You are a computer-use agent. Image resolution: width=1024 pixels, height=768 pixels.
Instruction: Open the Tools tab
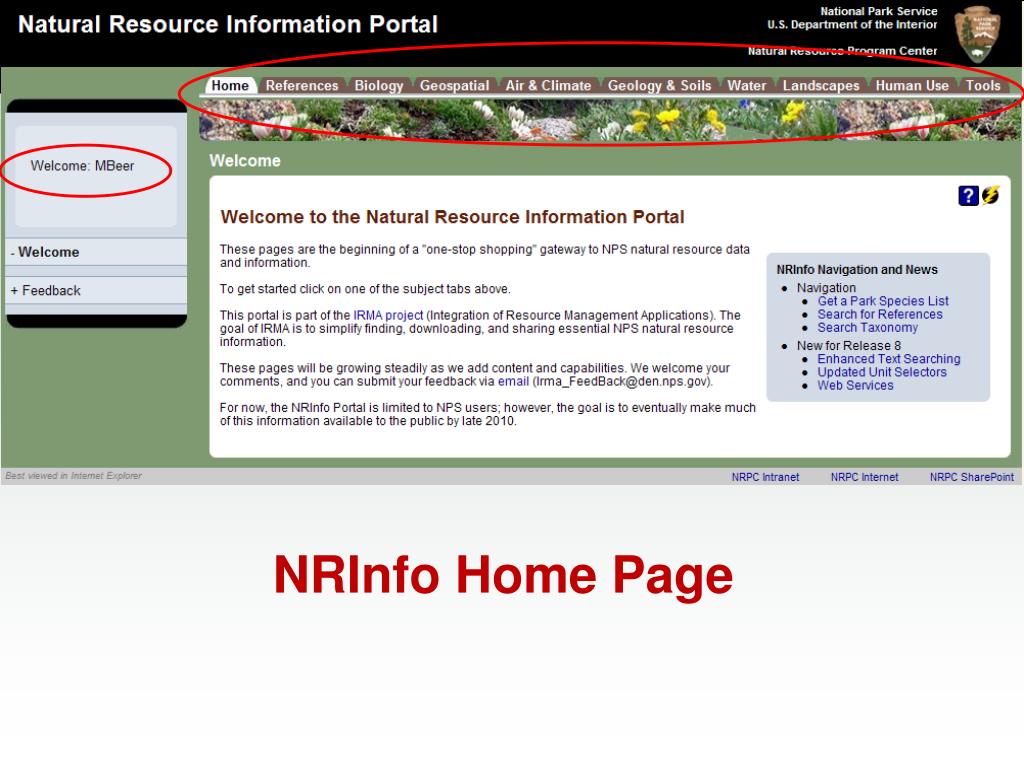[983, 86]
